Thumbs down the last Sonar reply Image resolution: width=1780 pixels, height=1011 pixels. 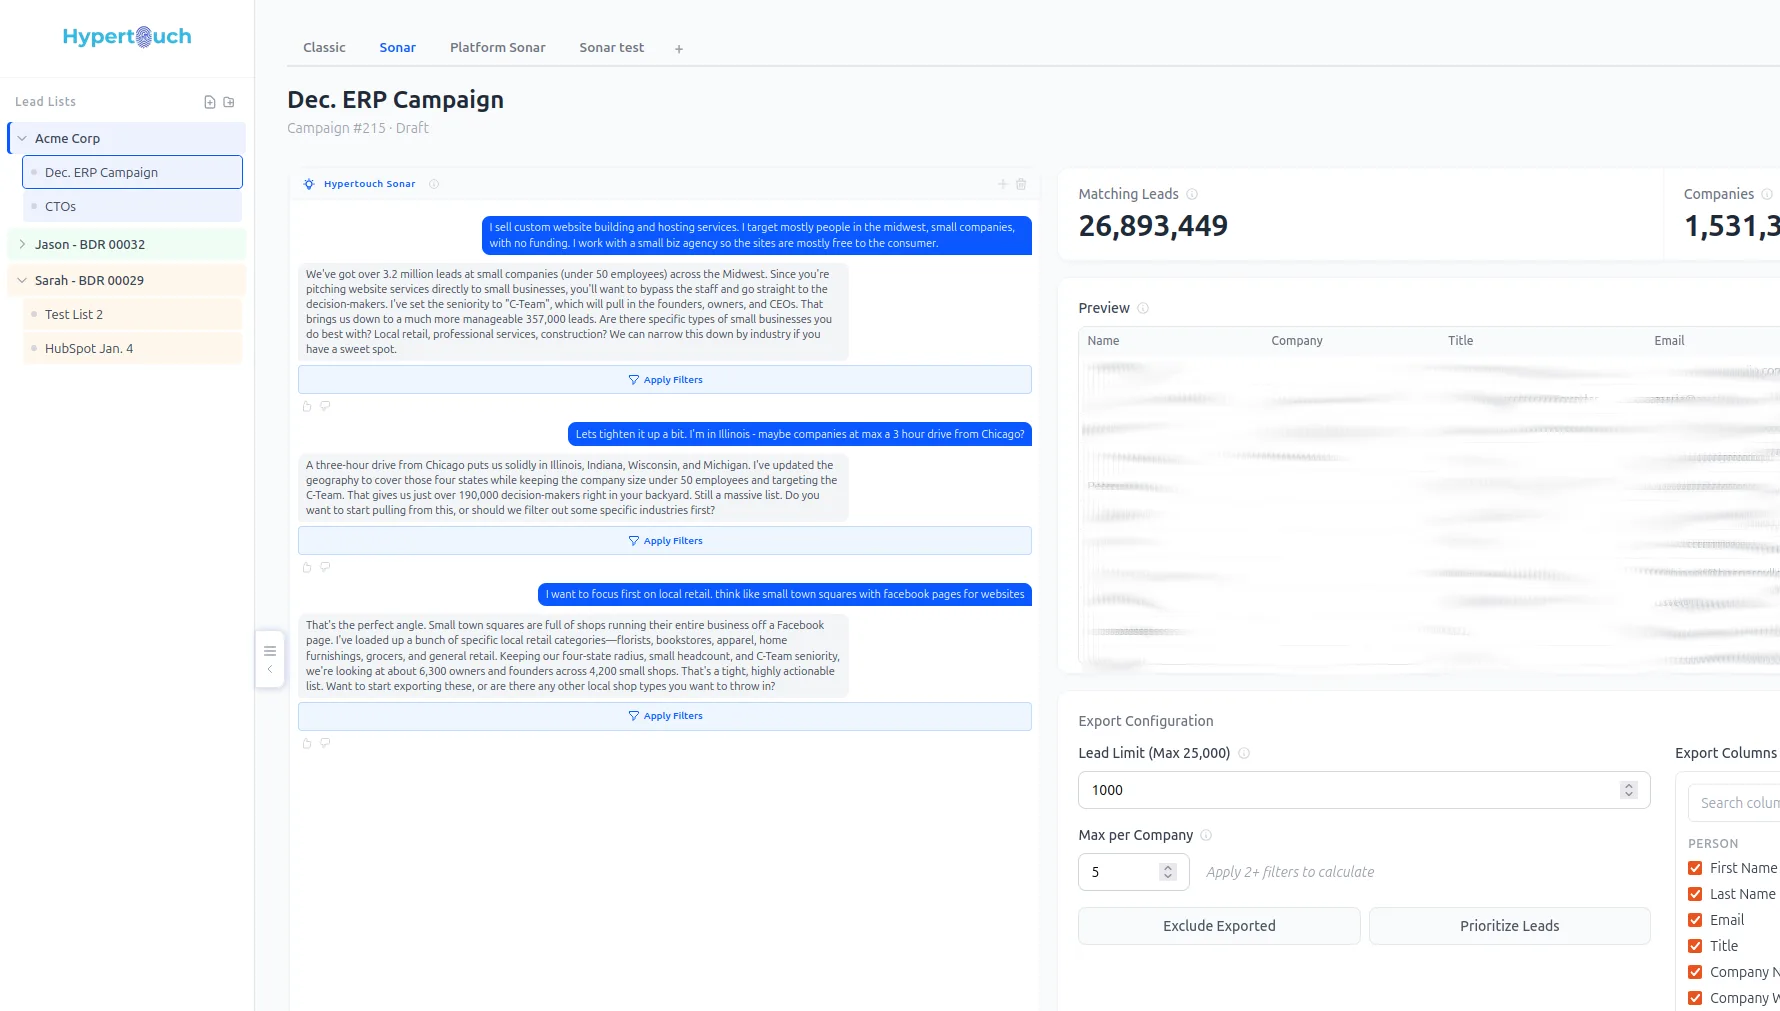pyautogui.click(x=325, y=743)
